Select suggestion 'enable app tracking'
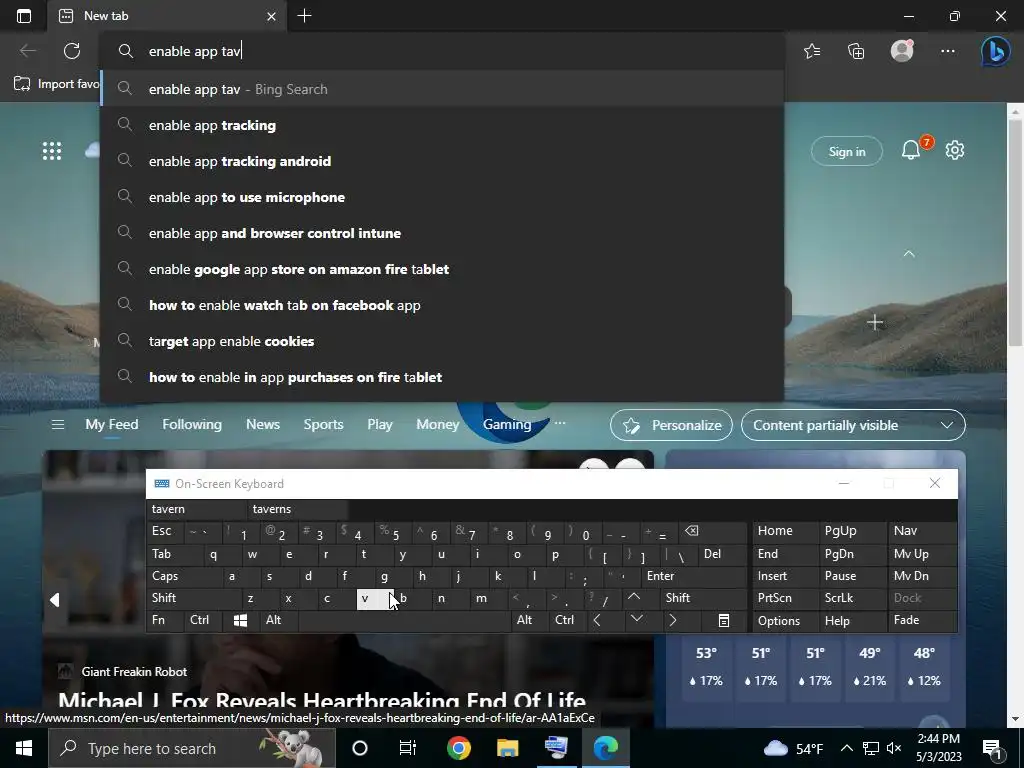1024x768 pixels. point(442,125)
